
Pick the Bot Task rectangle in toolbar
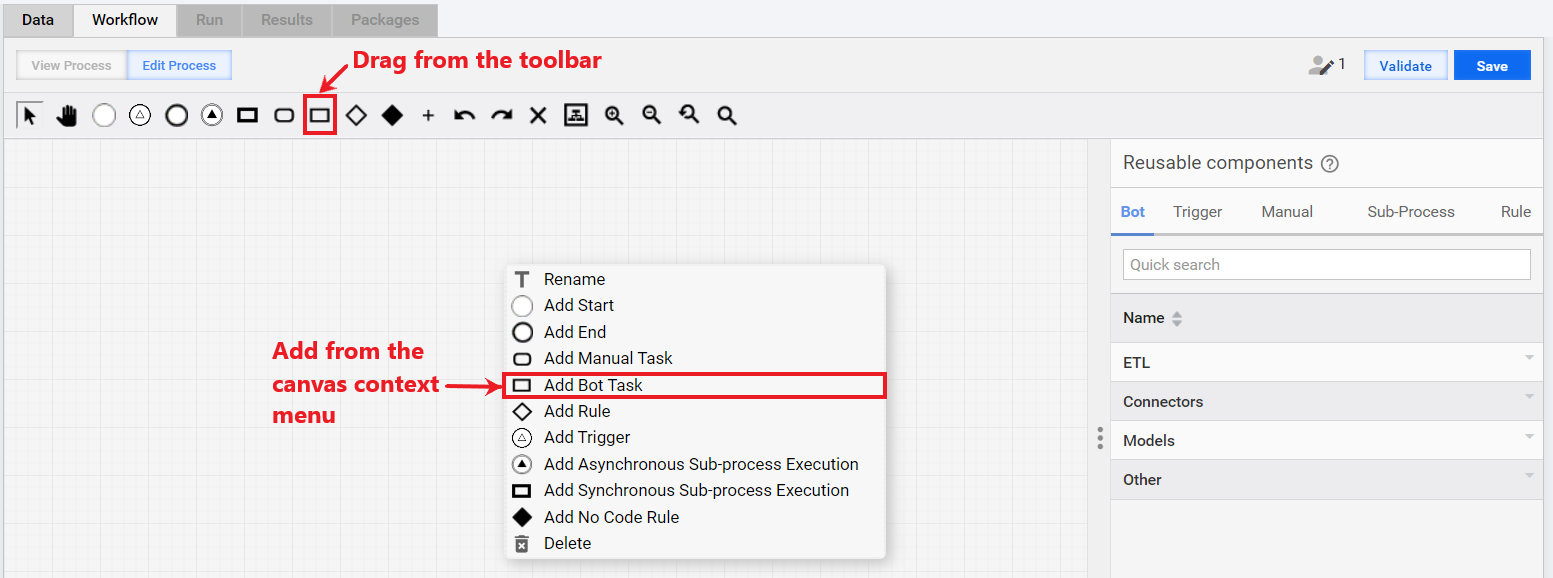319,116
